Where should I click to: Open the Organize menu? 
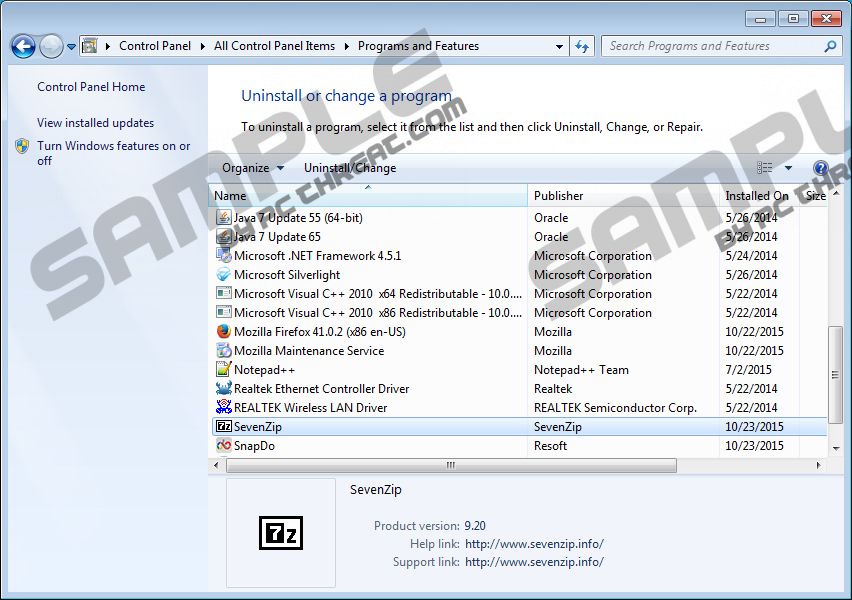click(253, 168)
